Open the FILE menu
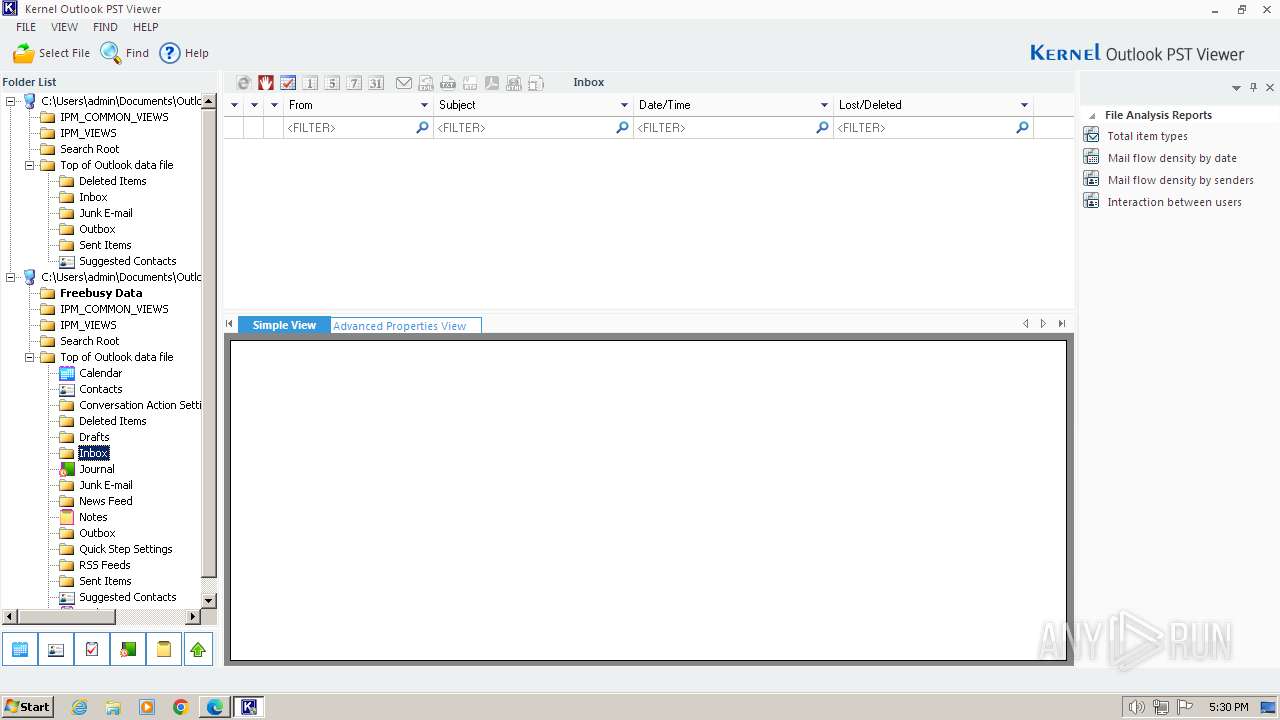1280x720 pixels. pyautogui.click(x=26, y=27)
